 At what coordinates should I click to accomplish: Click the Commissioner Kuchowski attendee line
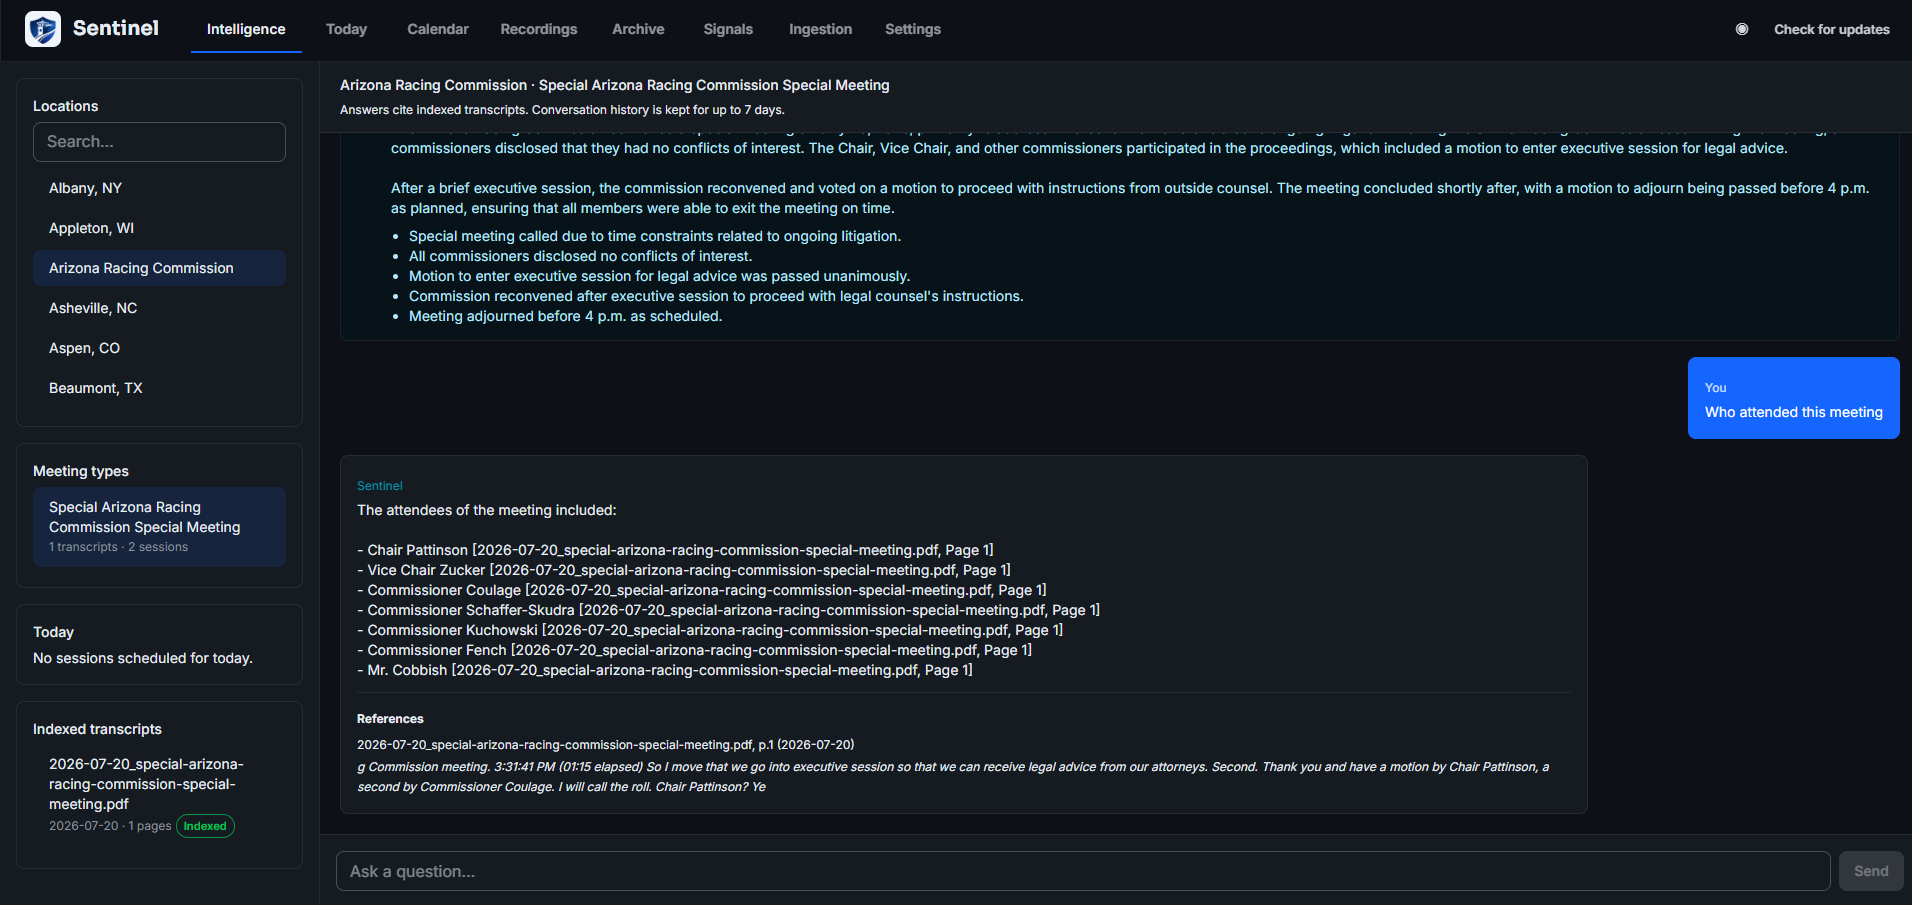tap(710, 630)
